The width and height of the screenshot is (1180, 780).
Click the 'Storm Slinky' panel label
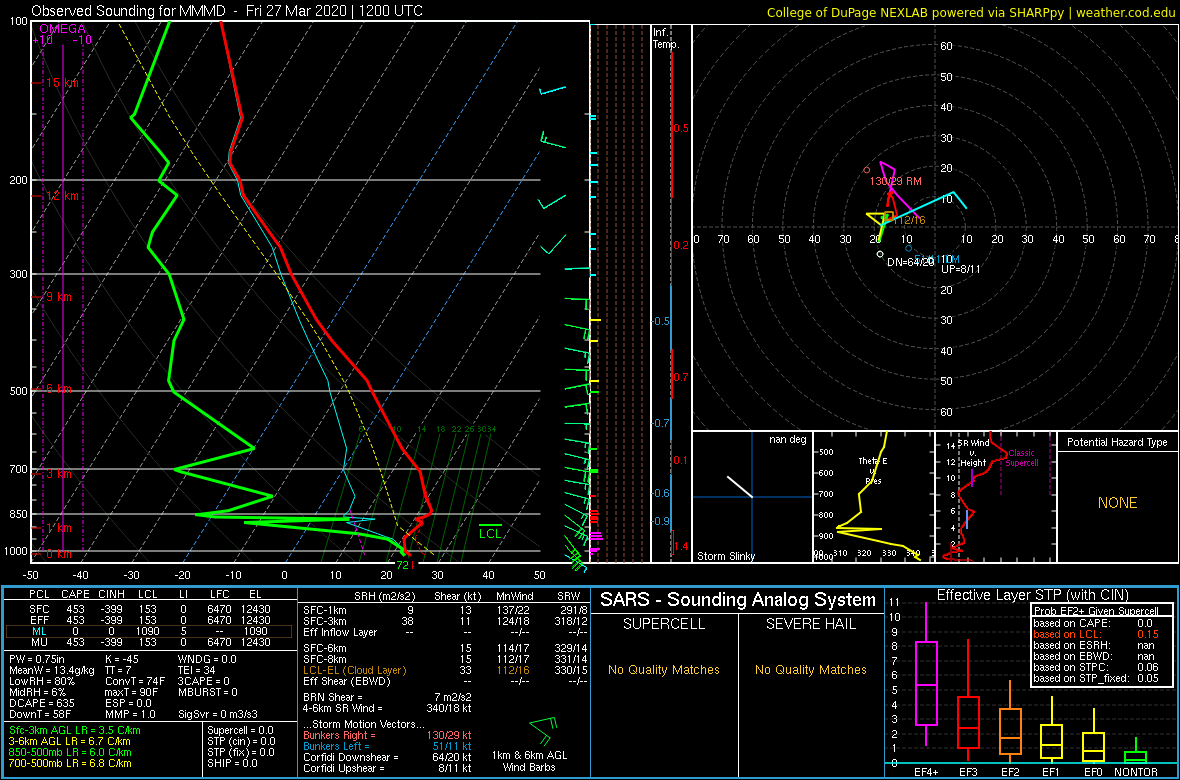[725, 556]
